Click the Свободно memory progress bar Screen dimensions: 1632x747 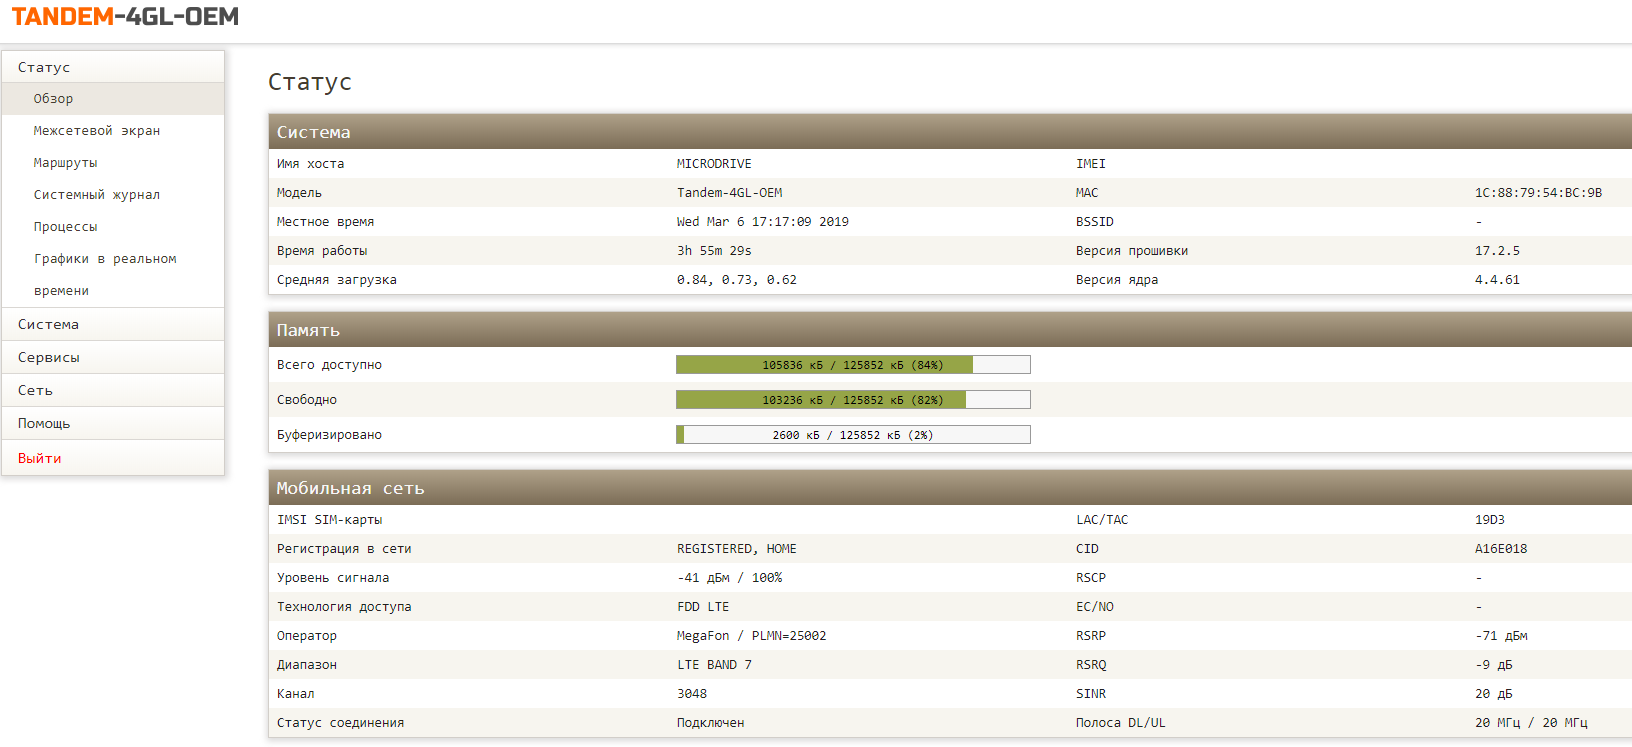(853, 400)
